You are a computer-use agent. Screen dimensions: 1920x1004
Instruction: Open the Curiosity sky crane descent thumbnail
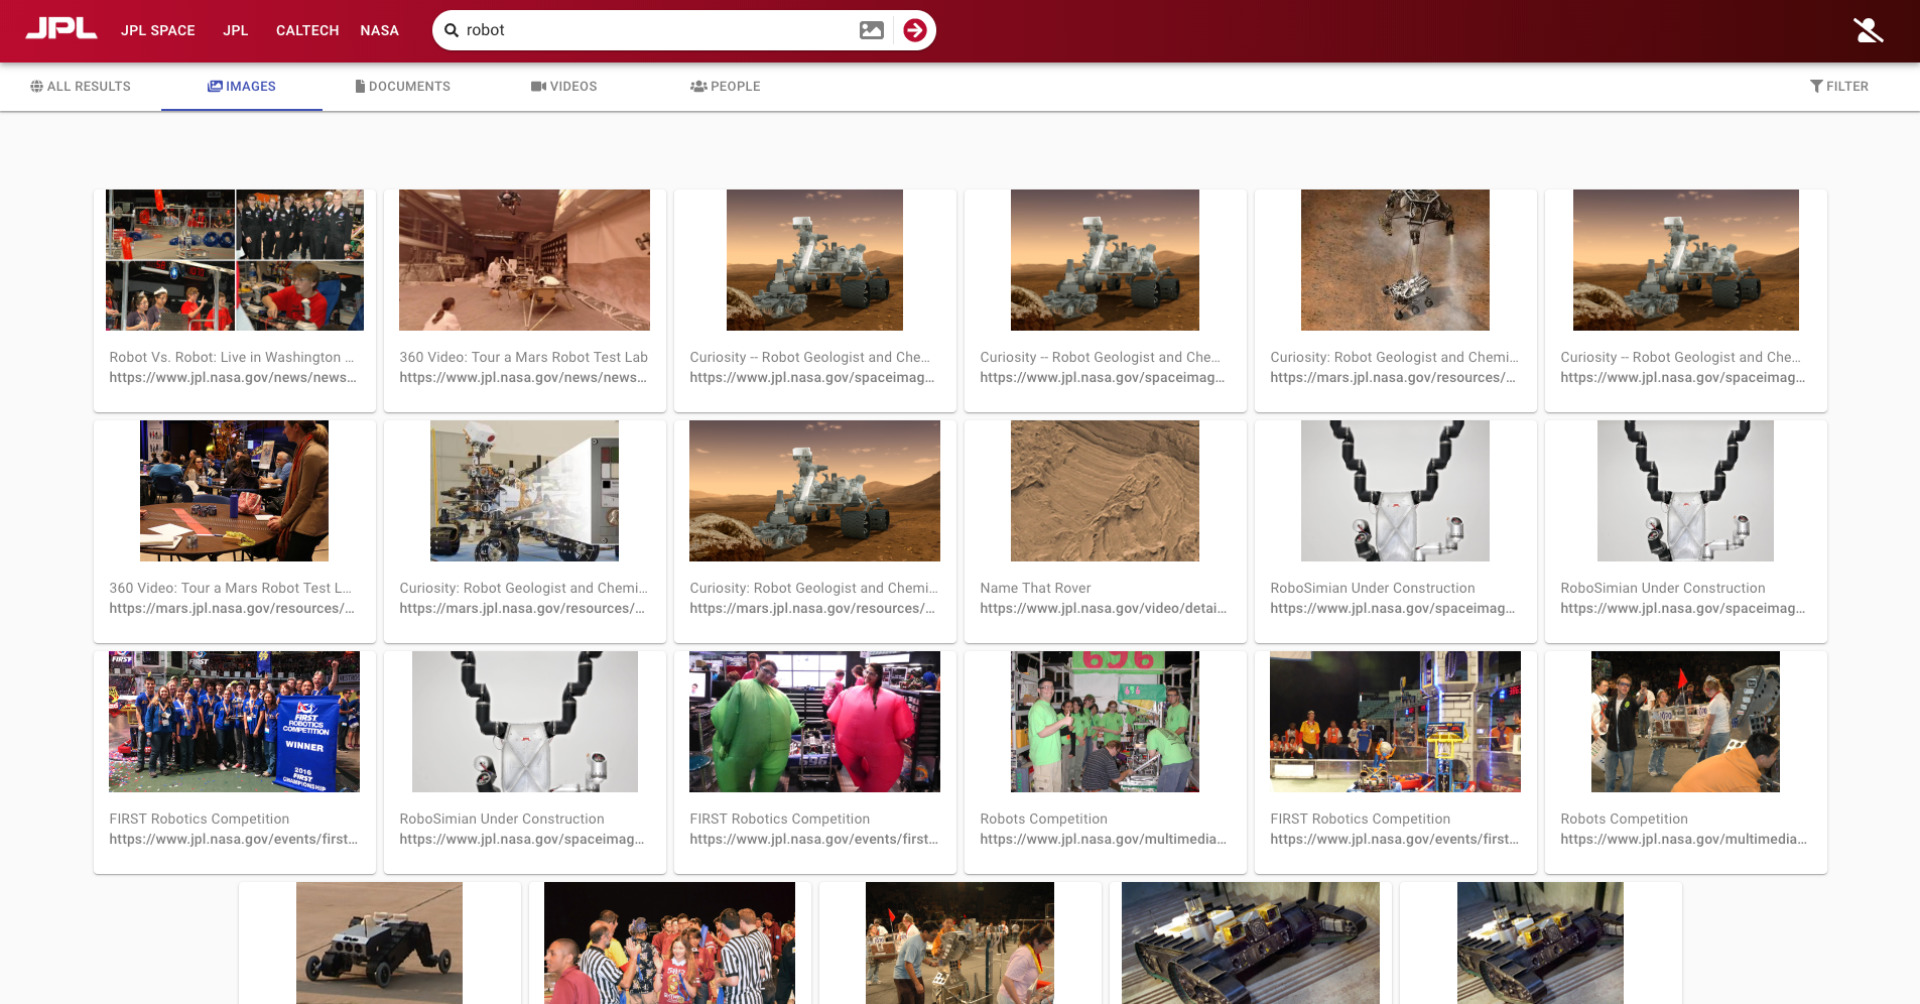click(1395, 260)
